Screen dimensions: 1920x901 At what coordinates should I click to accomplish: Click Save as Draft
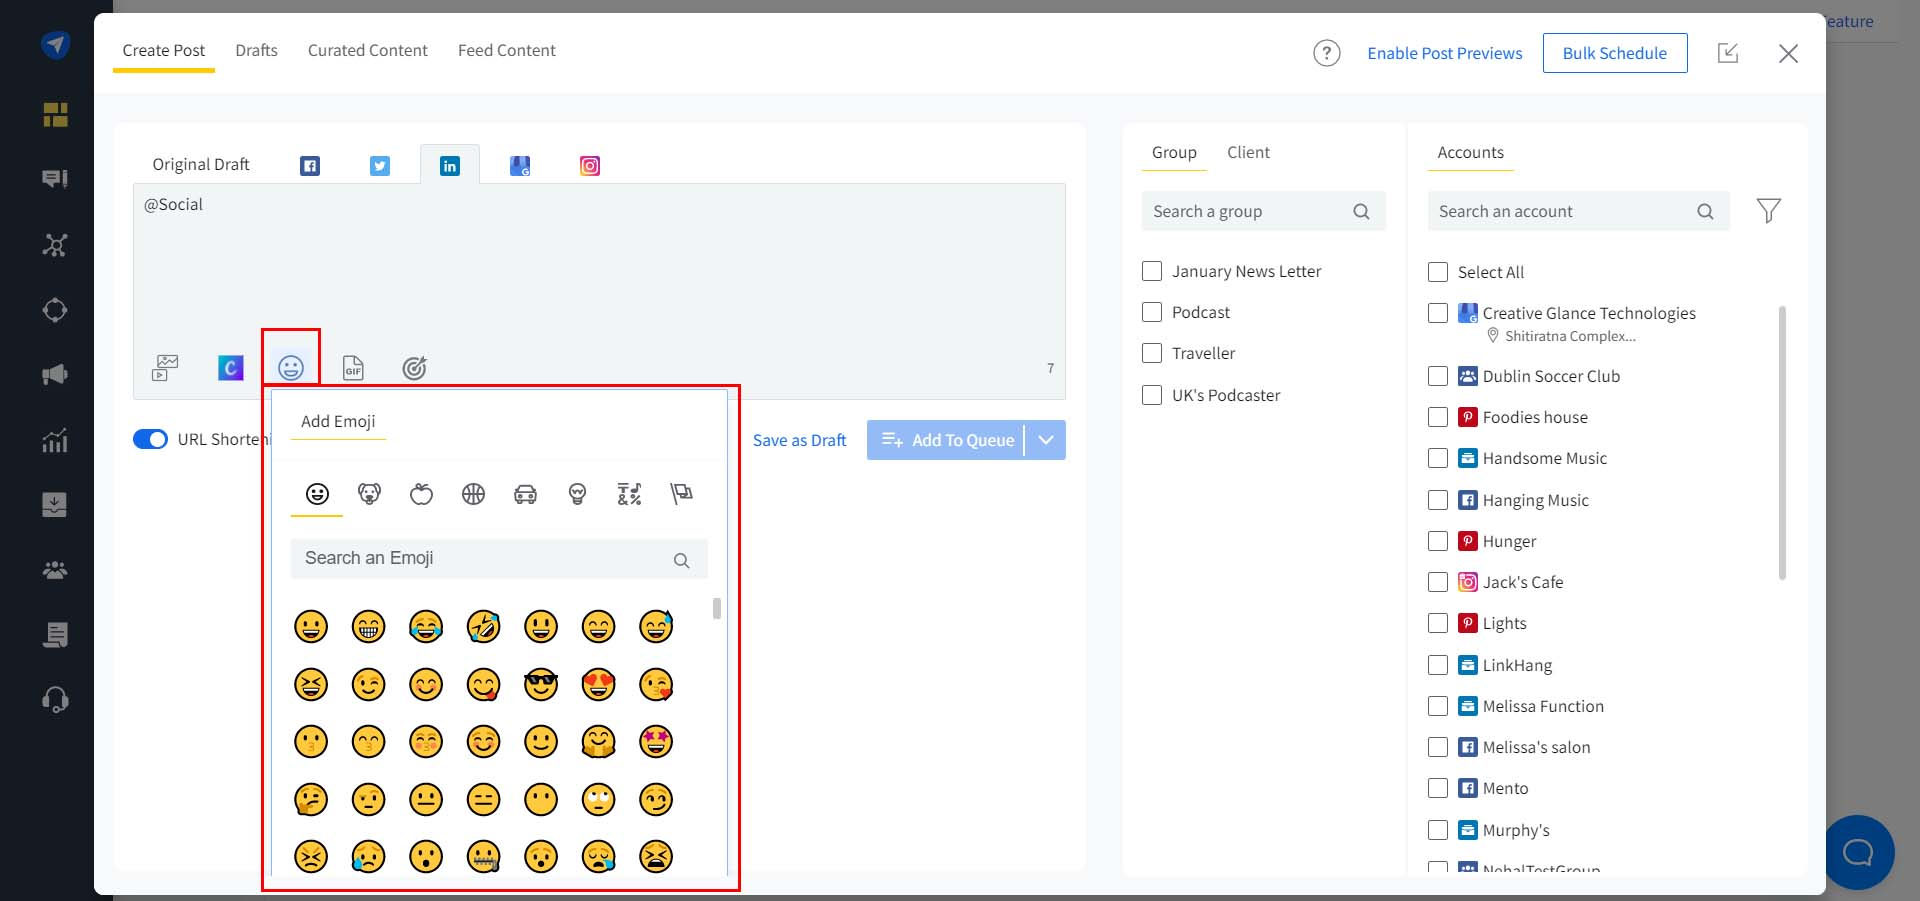click(x=799, y=440)
